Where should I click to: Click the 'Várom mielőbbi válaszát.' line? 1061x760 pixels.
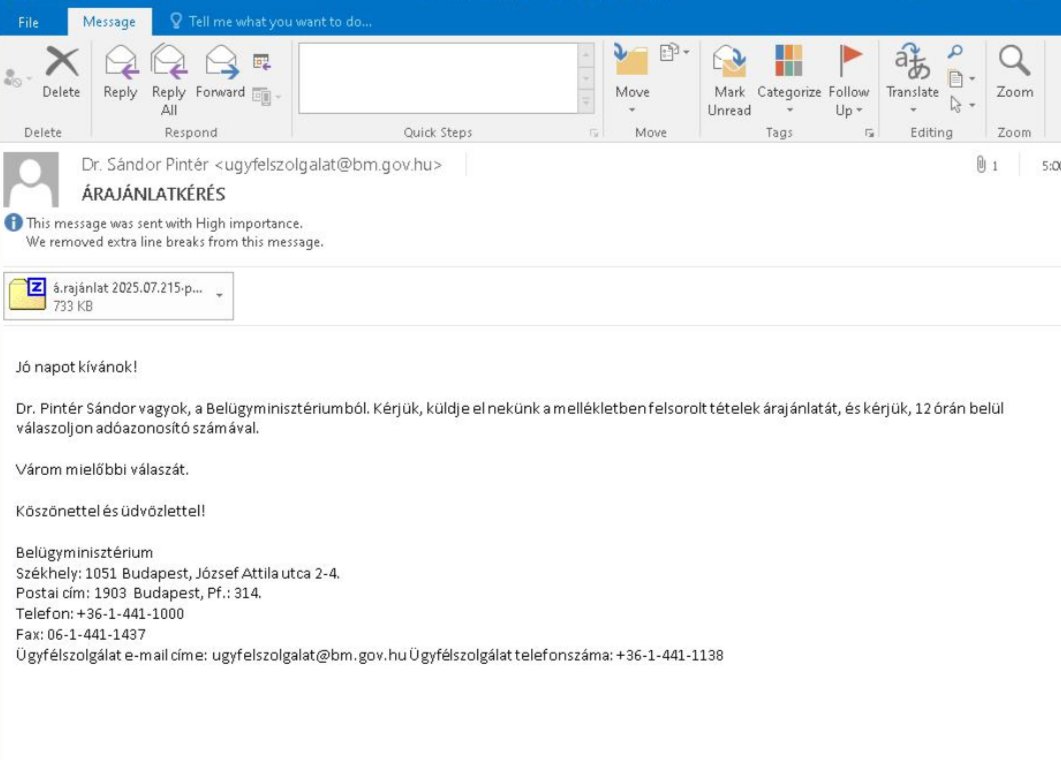click(x=102, y=470)
